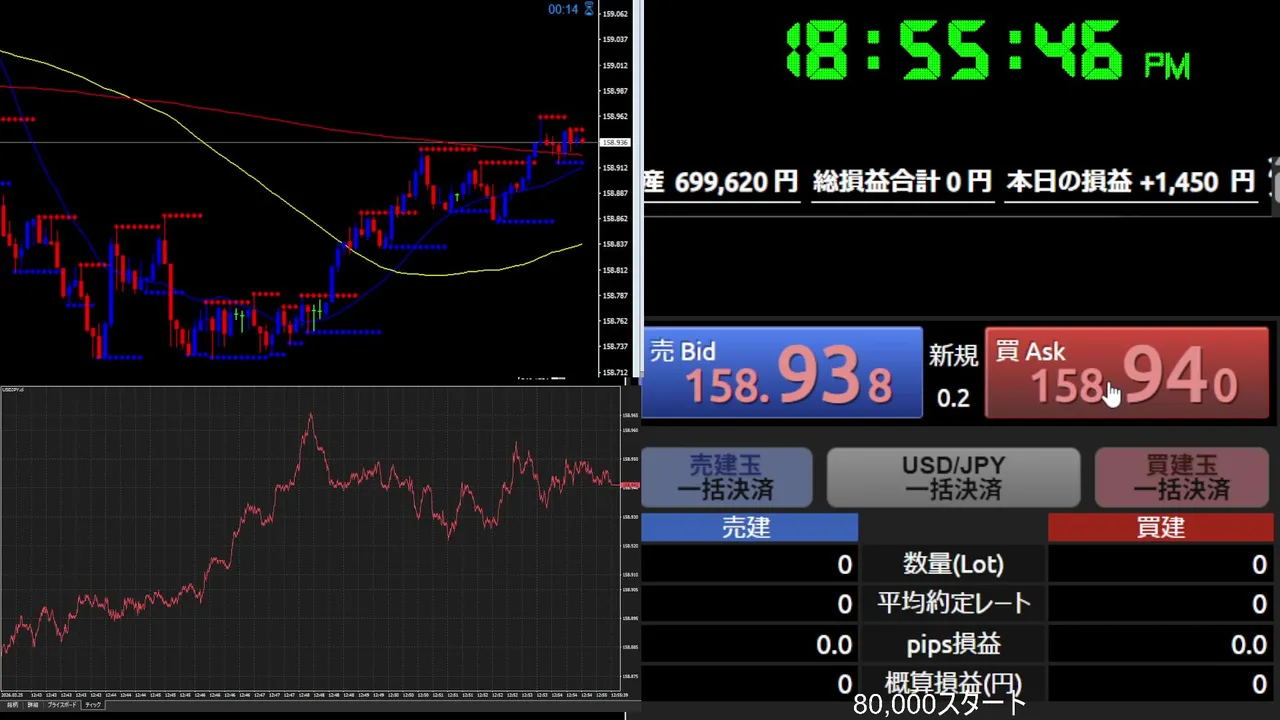Close all sell positions with 売建玉 一括決済
Image resolution: width=1280 pixels, height=720 pixels.
pos(726,477)
